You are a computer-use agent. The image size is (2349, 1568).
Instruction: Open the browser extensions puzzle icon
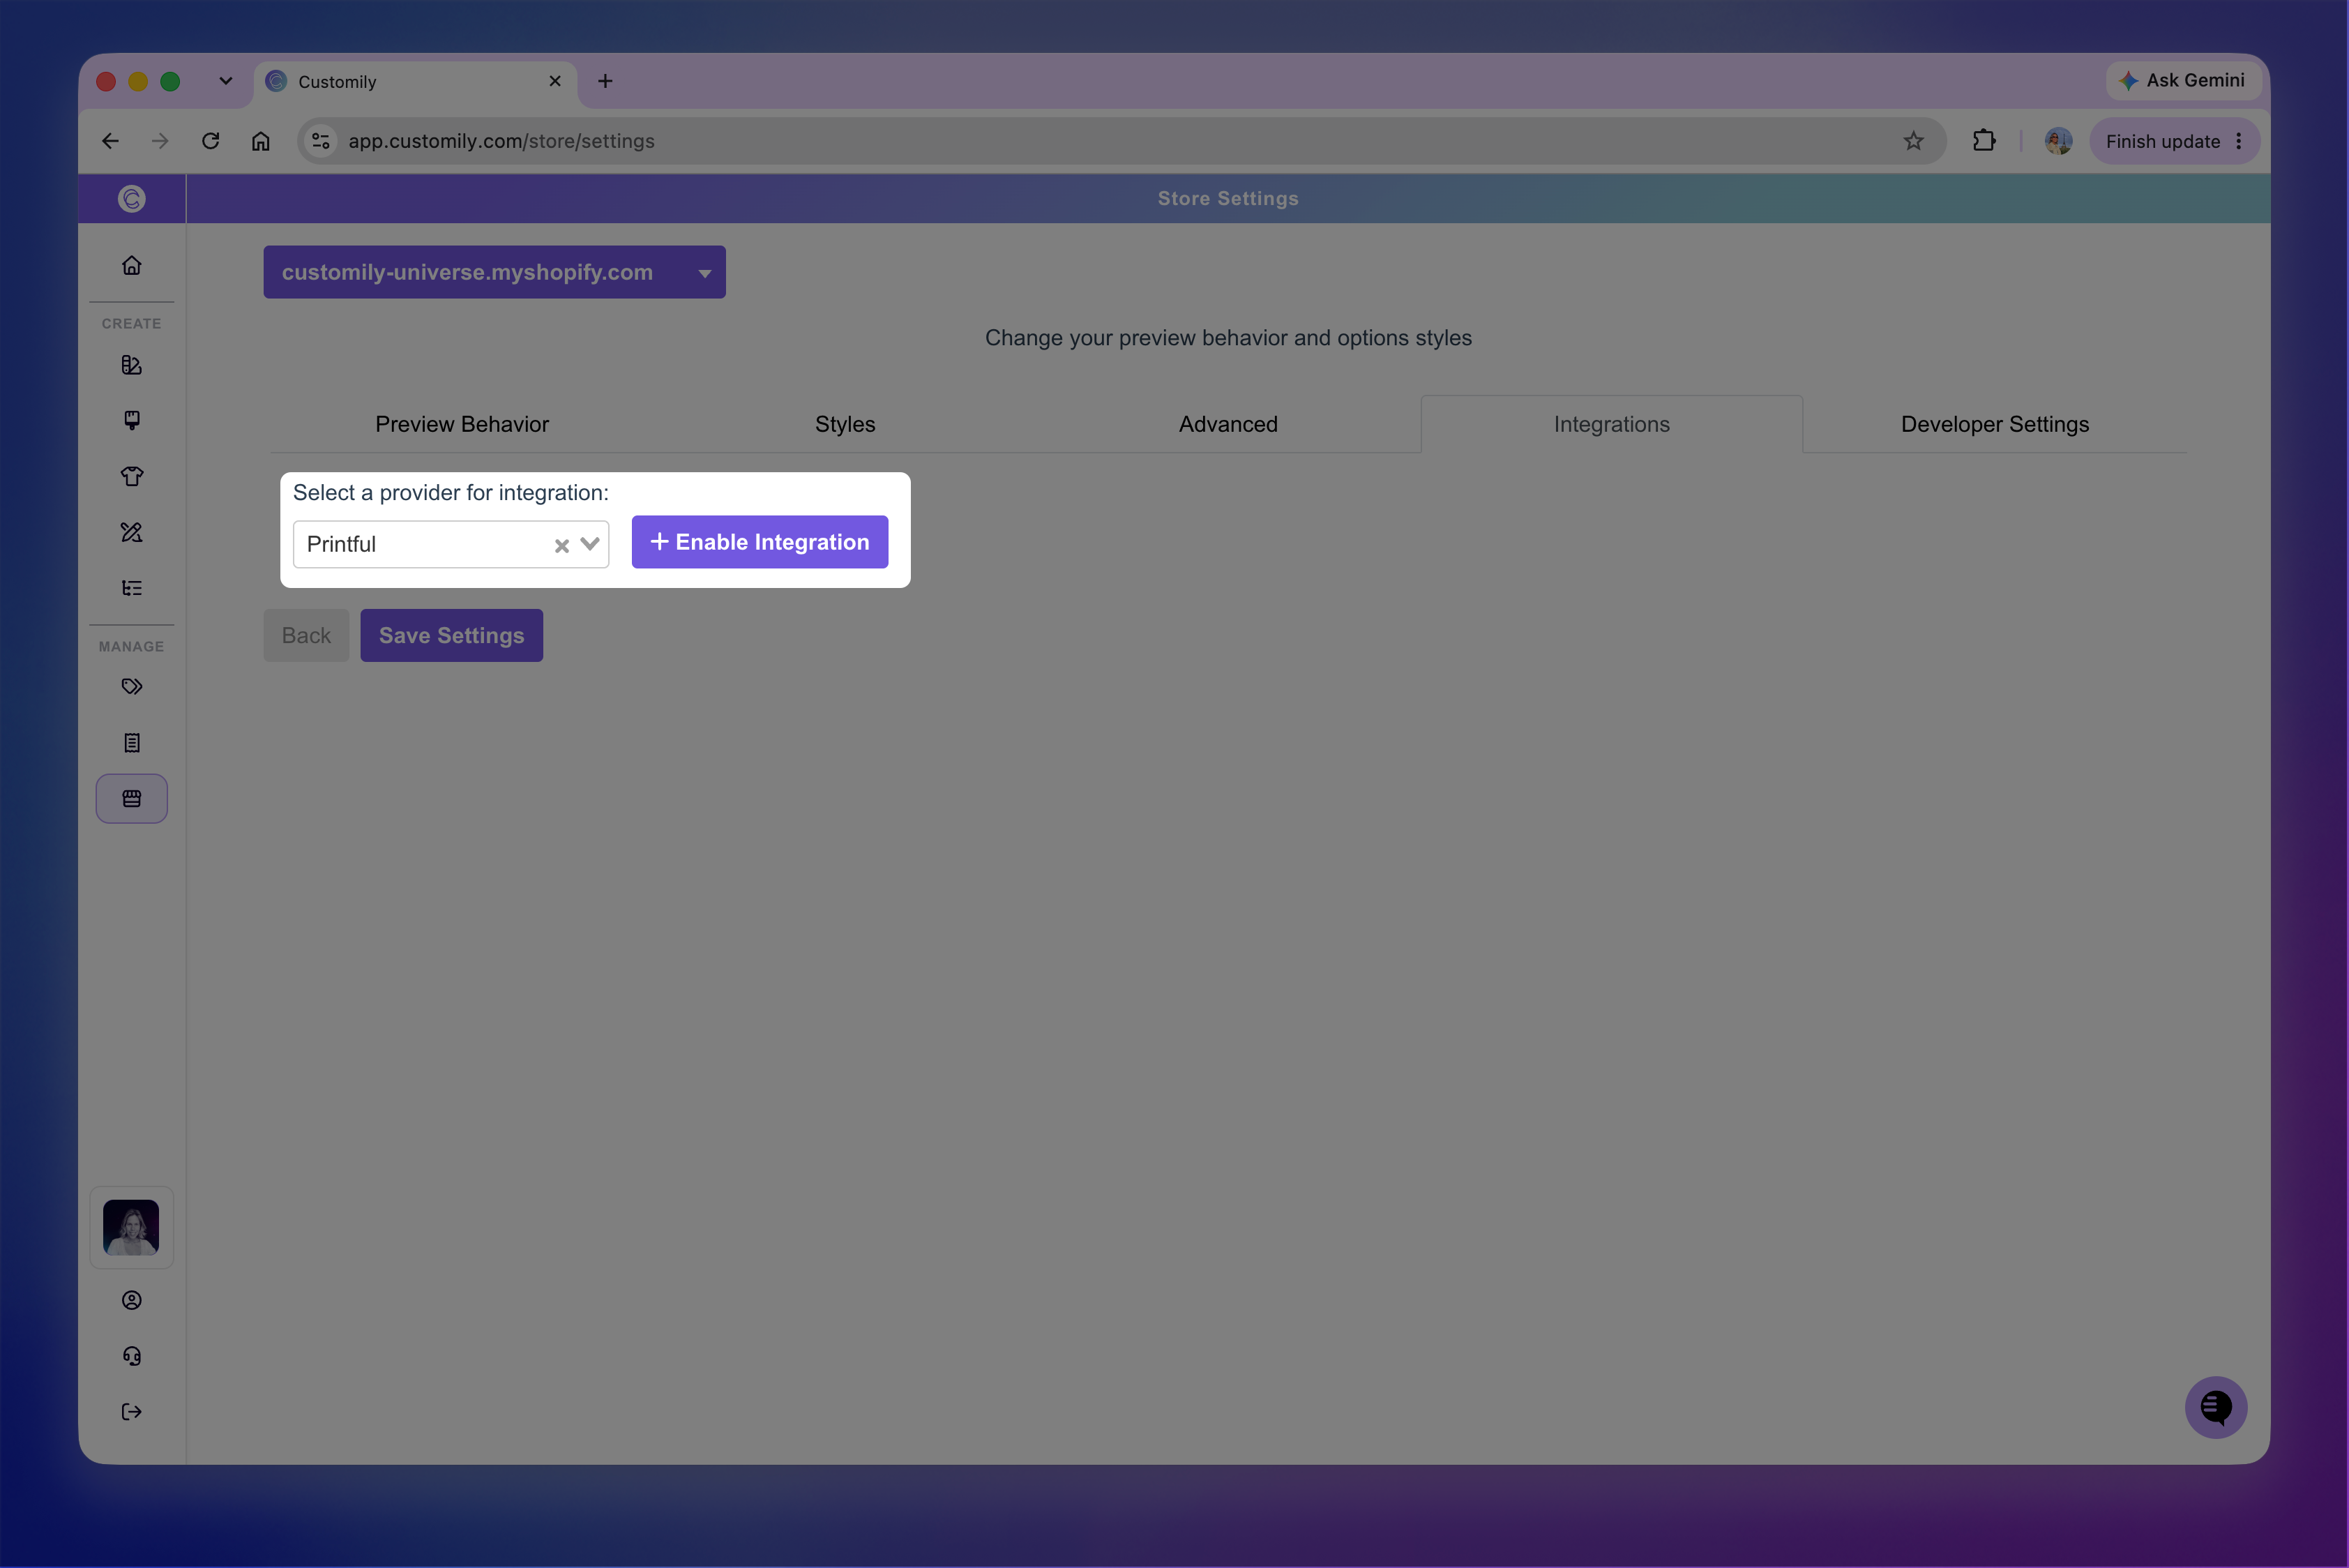[x=1984, y=141]
